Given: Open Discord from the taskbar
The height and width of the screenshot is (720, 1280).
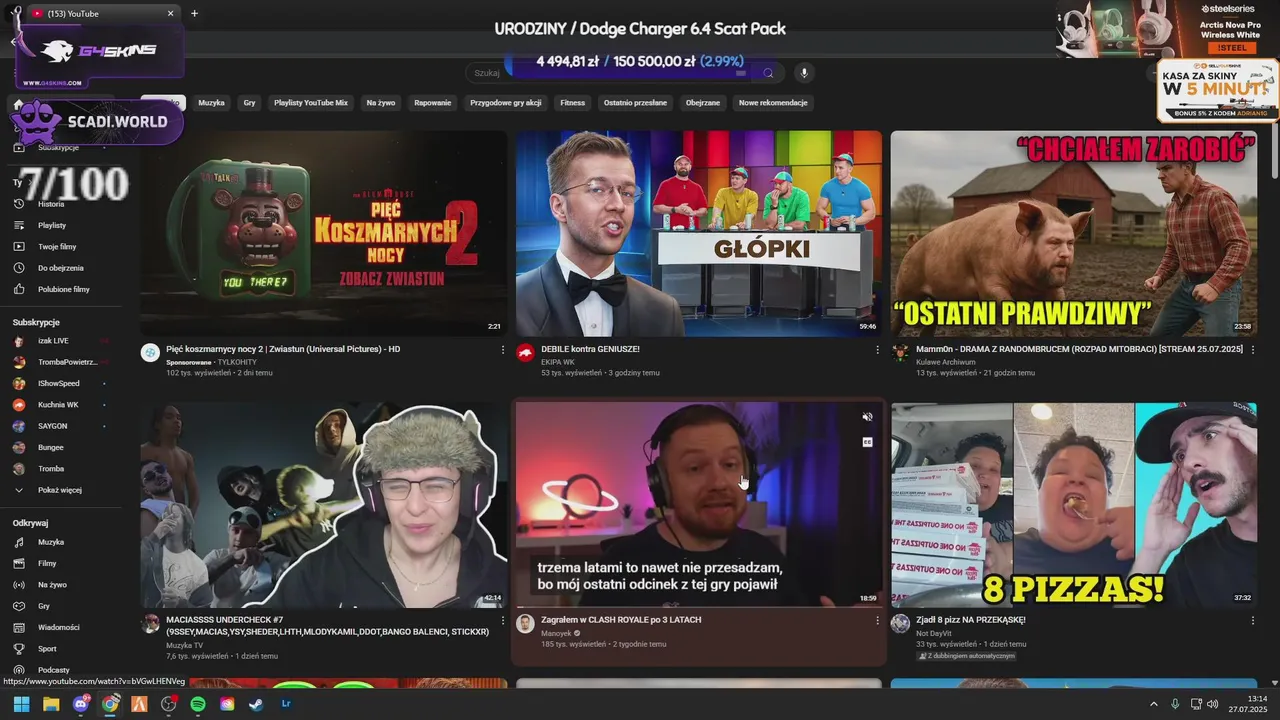Looking at the screenshot, I should coord(81,704).
